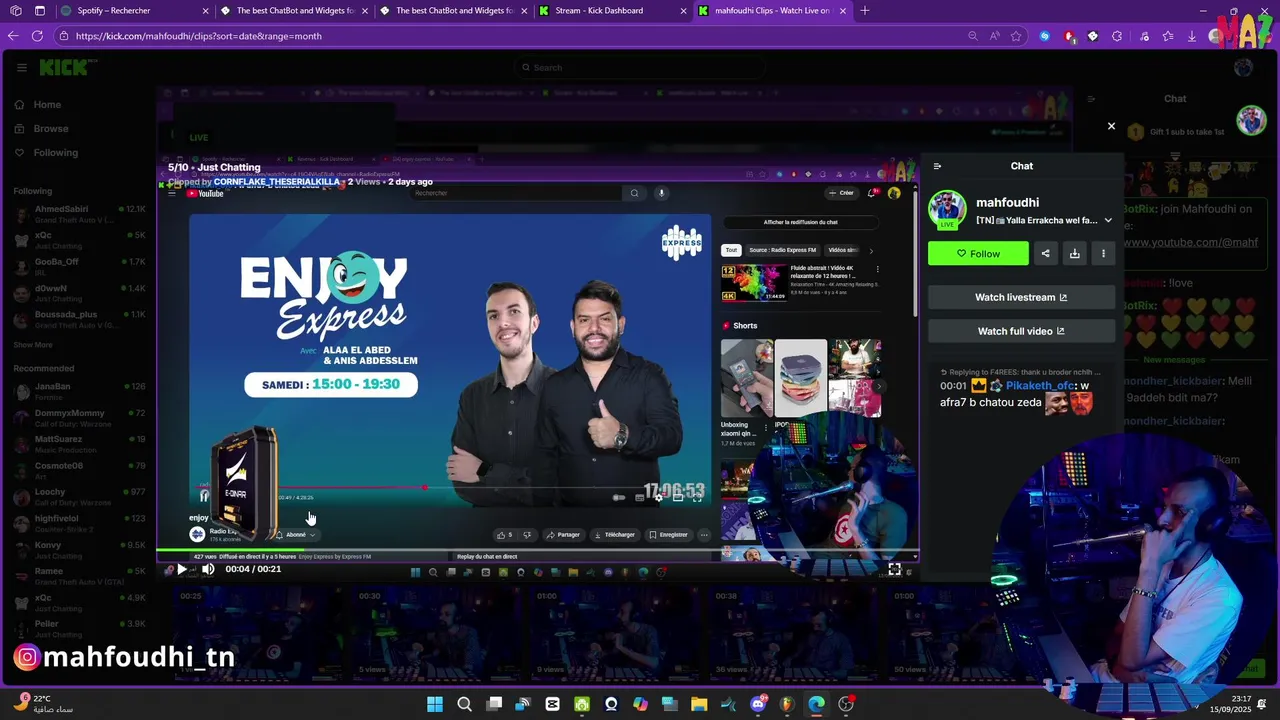The height and width of the screenshot is (720, 1280).
Task: Open Ramee in Recommended channels
Action: pos(79,577)
